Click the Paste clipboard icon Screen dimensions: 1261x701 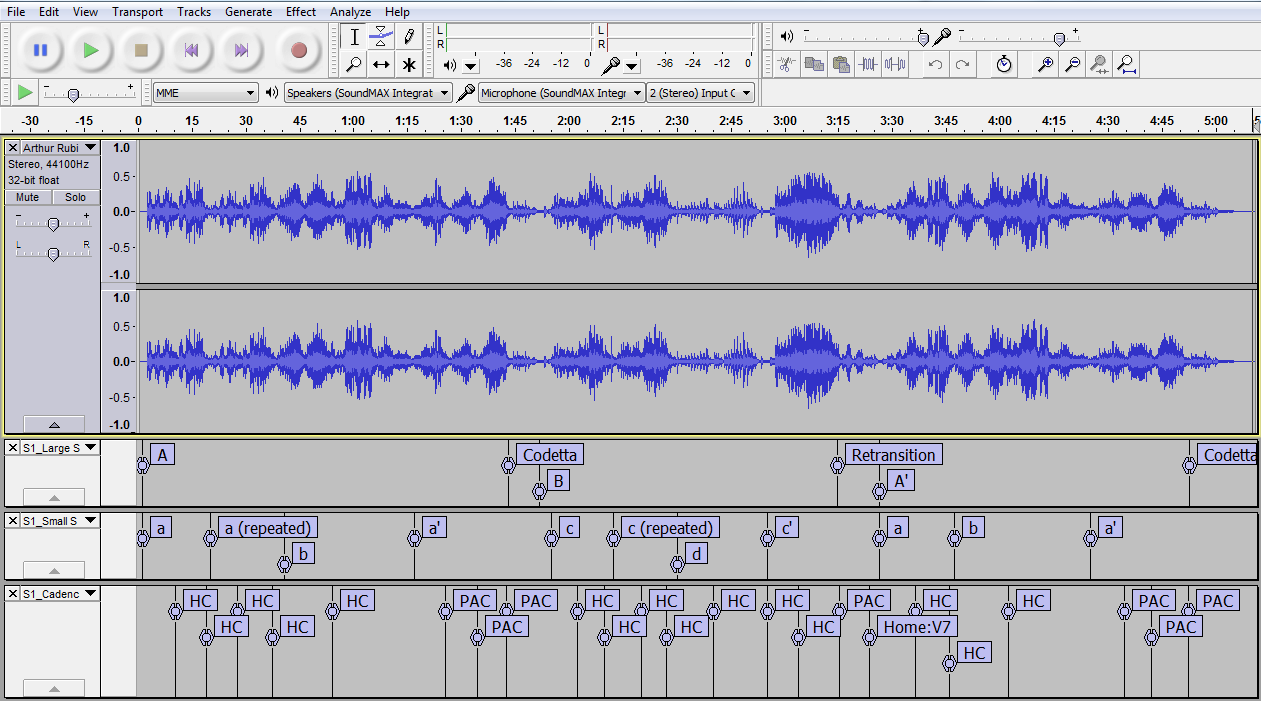[x=841, y=64]
